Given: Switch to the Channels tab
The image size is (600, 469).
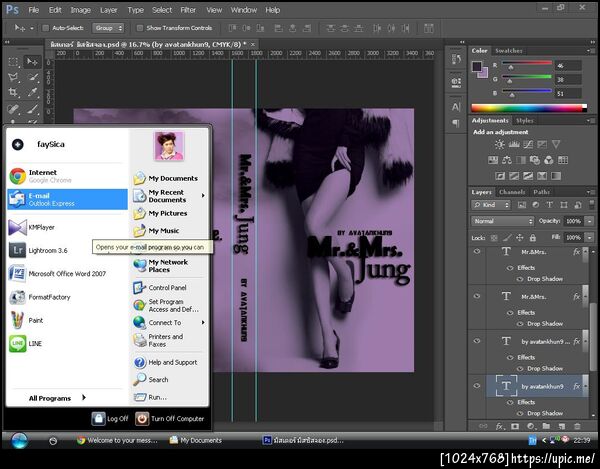Looking at the screenshot, I should point(512,192).
